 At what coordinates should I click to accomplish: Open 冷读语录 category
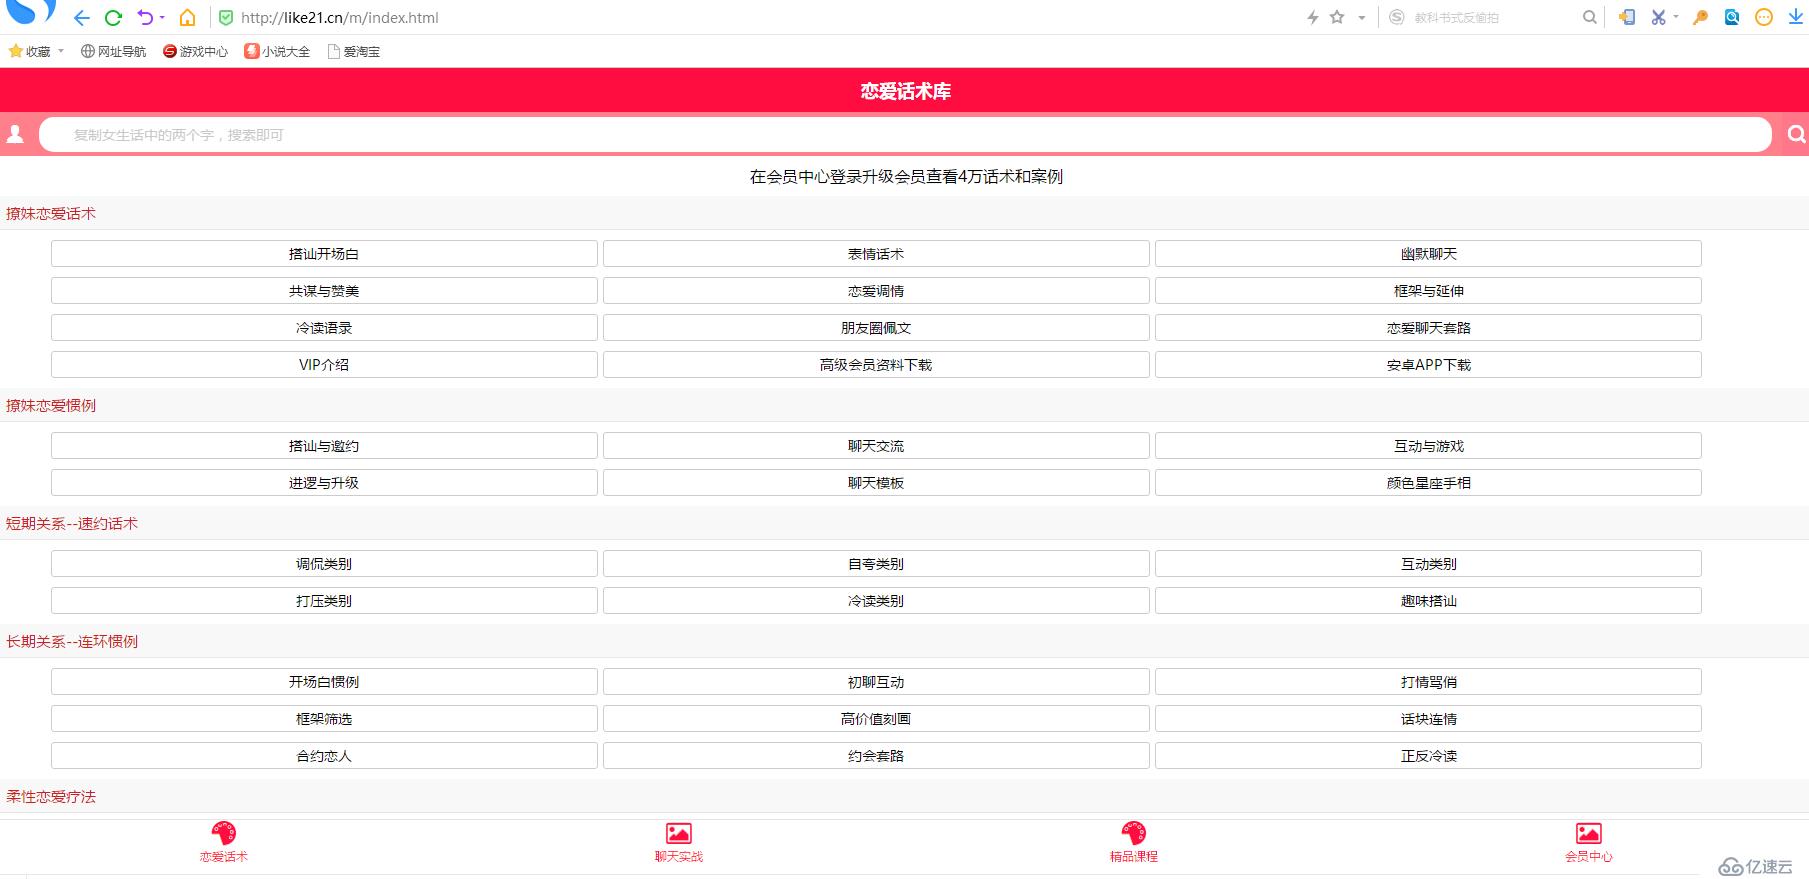[x=324, y=328]
